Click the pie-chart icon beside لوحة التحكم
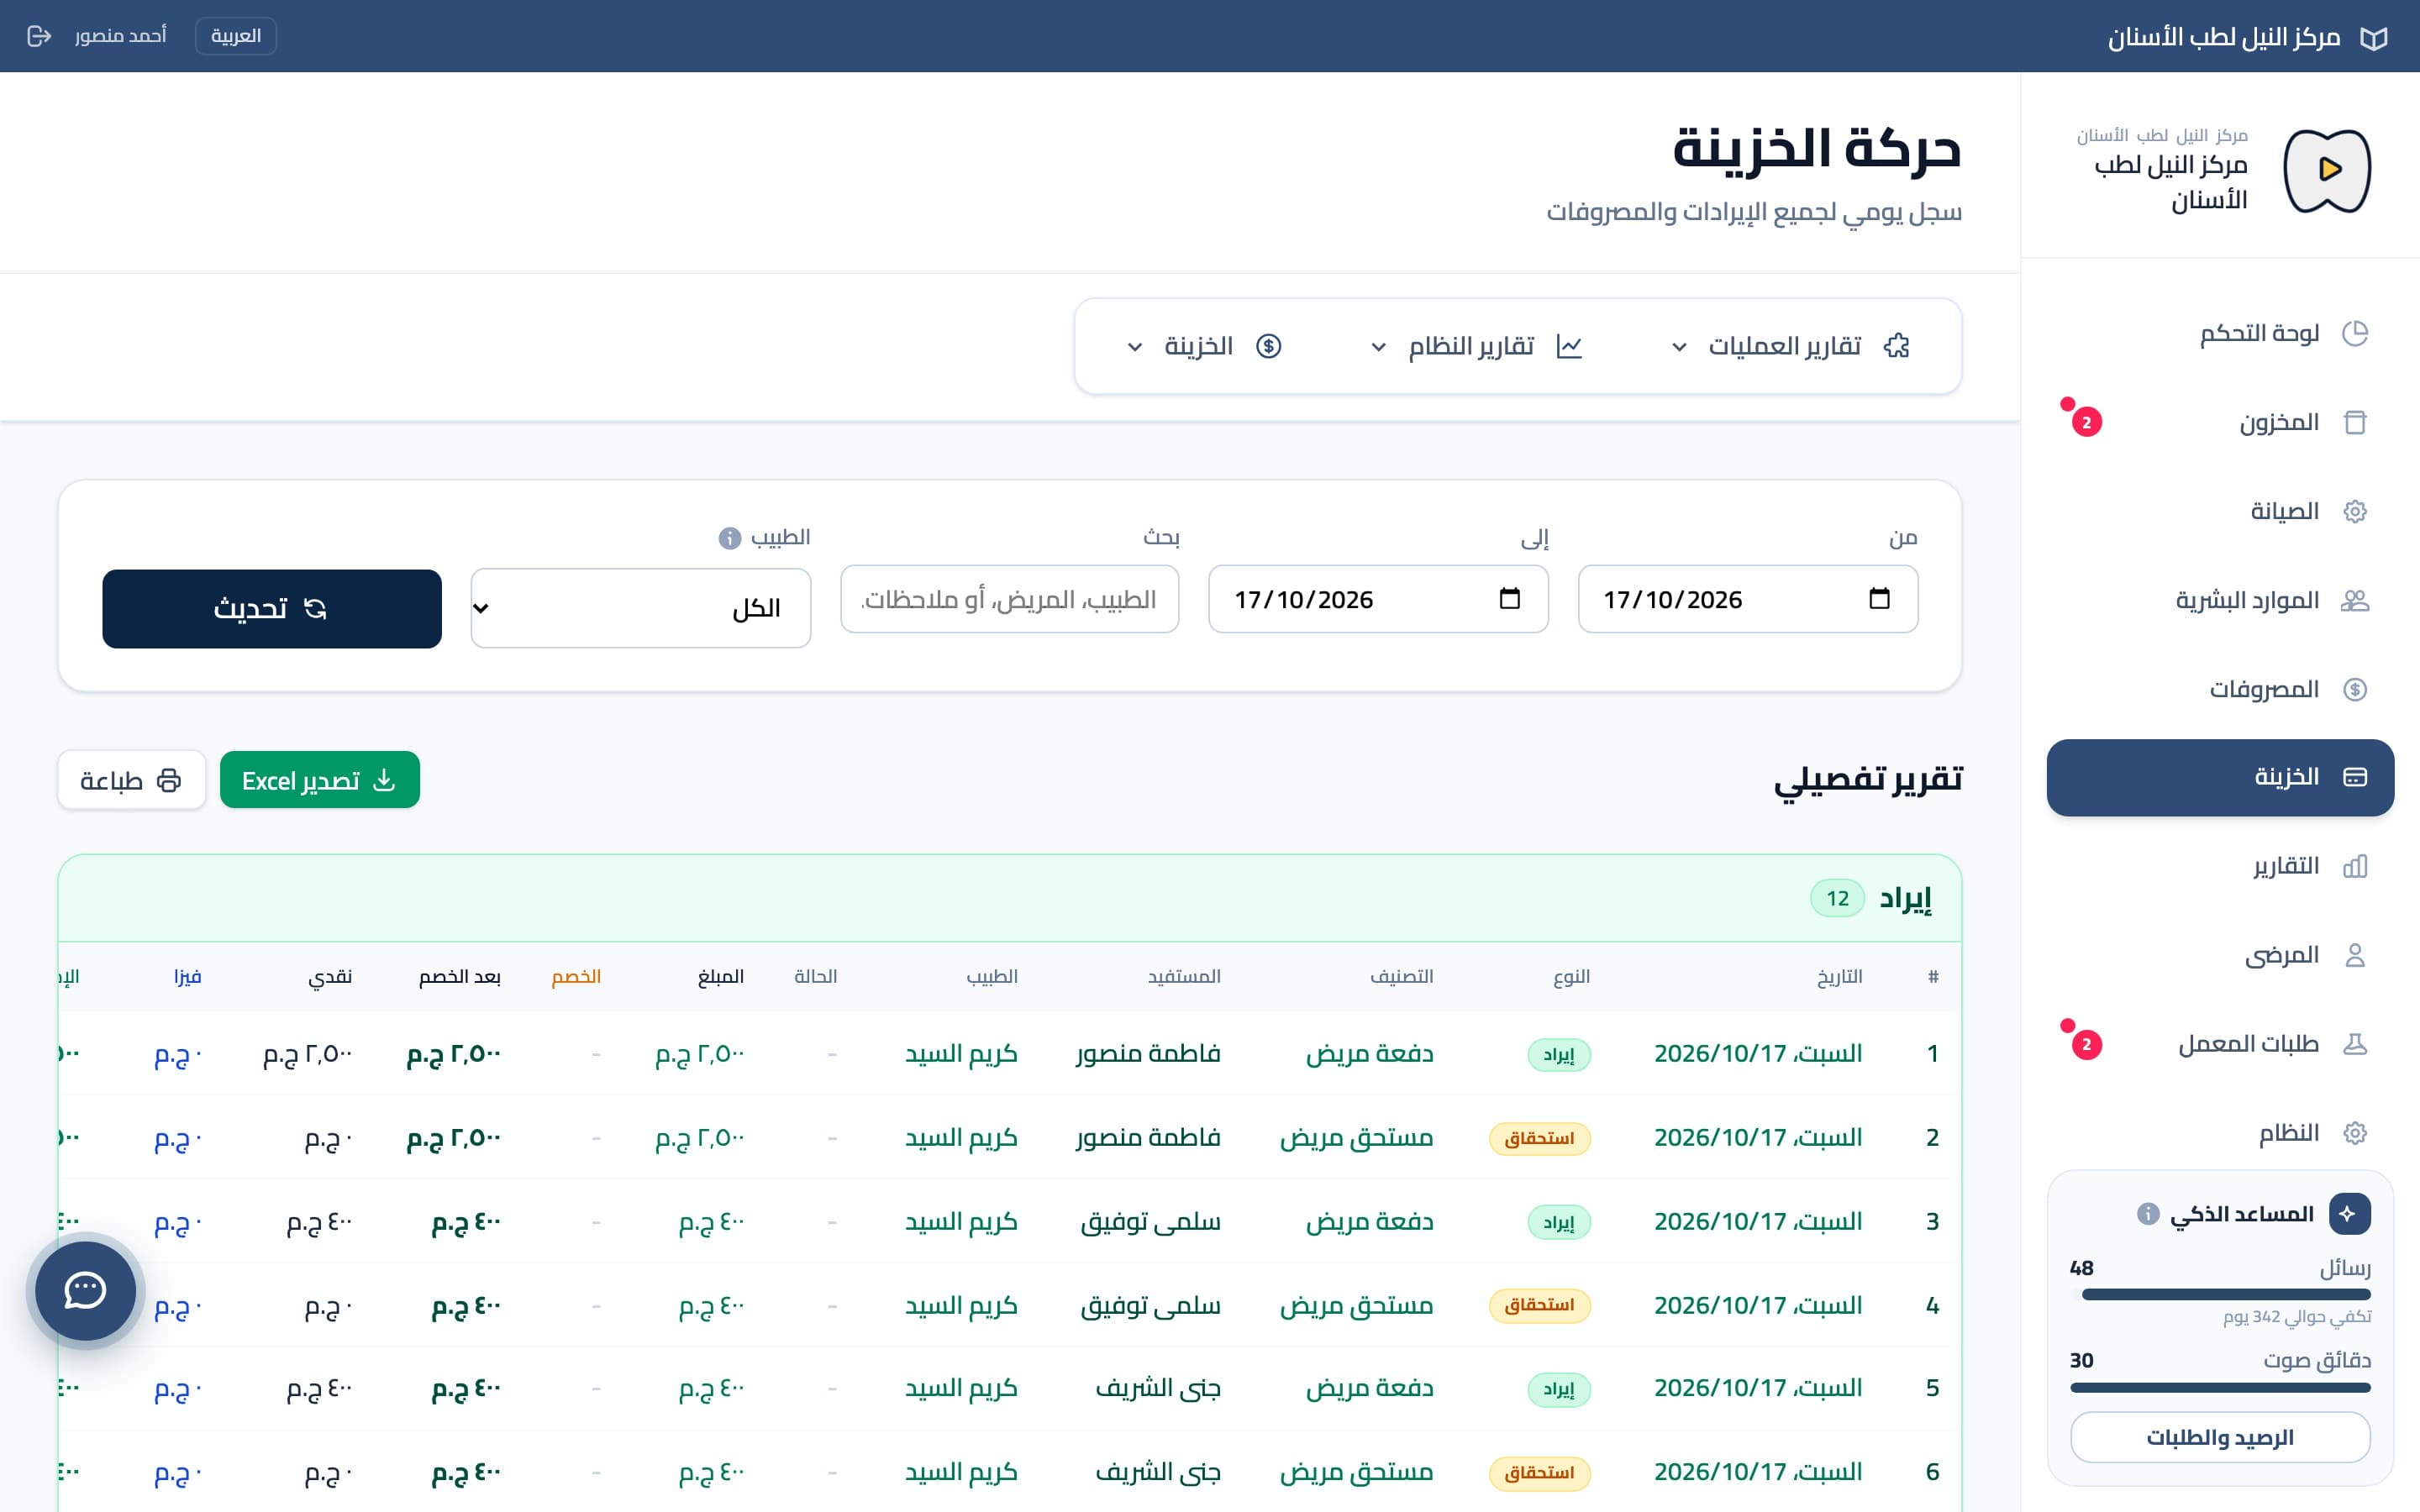The height and width of the screenshot is (1512, 2420). tap(2355, 333)
